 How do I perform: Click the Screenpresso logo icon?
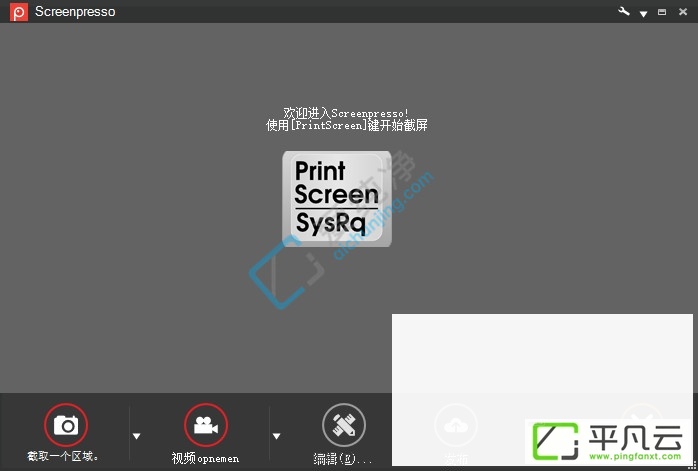point(19,12)
